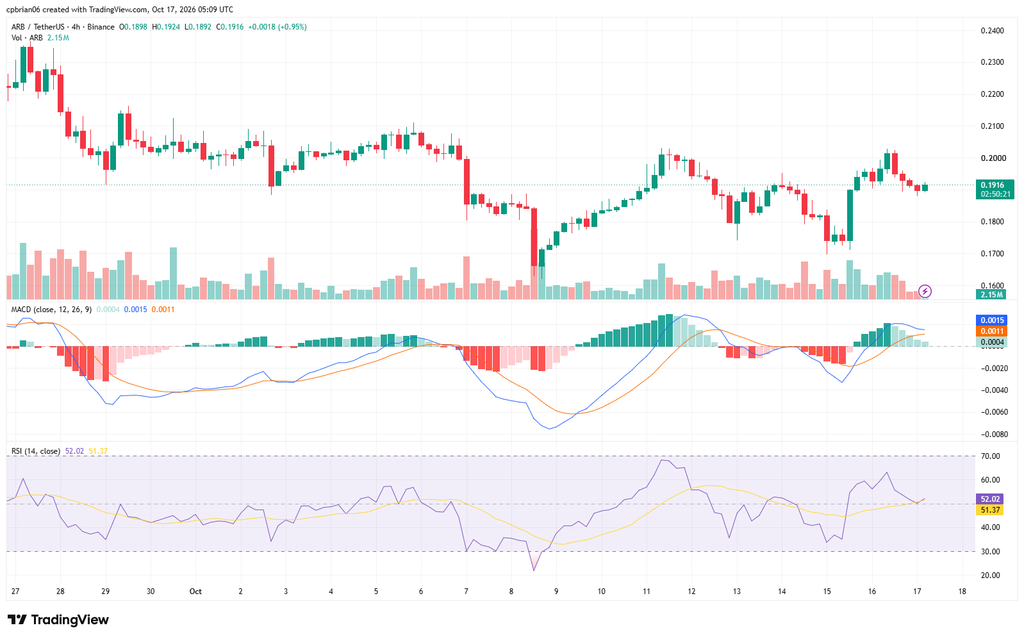Screen dimensions: 1024x639
Task: Click the purple 52.02 value in RSI legend
Action: [74, 451]
